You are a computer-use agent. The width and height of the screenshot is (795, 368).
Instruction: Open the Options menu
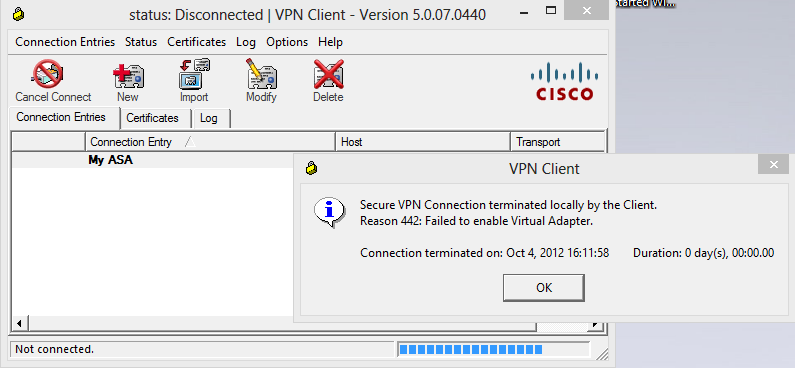click(x=287, y=42)
